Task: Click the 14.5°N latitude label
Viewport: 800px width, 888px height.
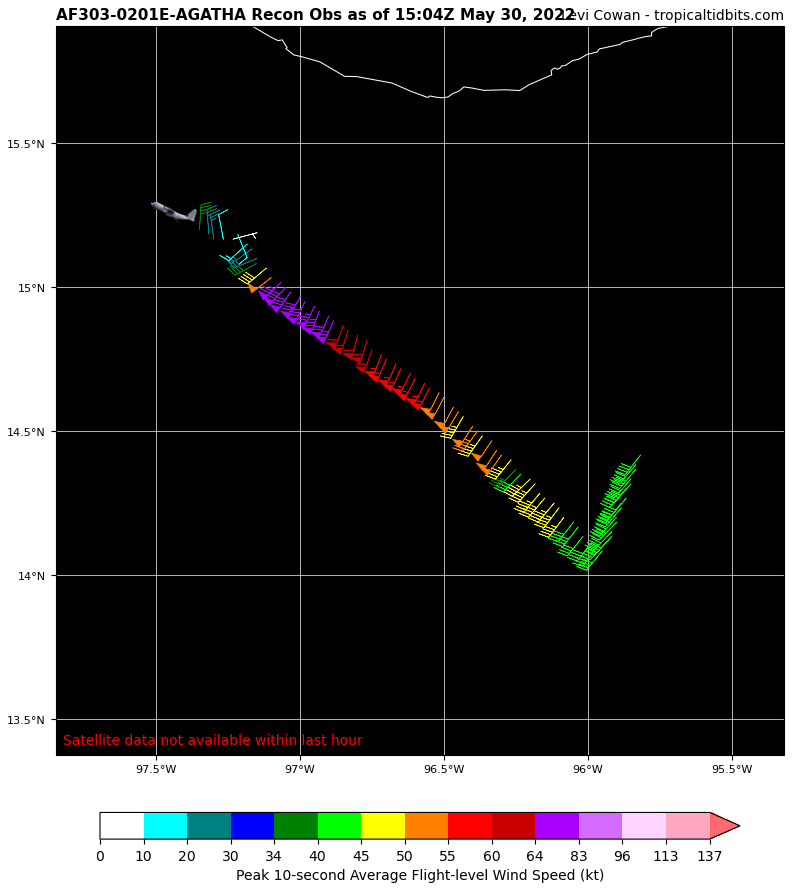Action: pyautogui.click(x=25, y=432)
